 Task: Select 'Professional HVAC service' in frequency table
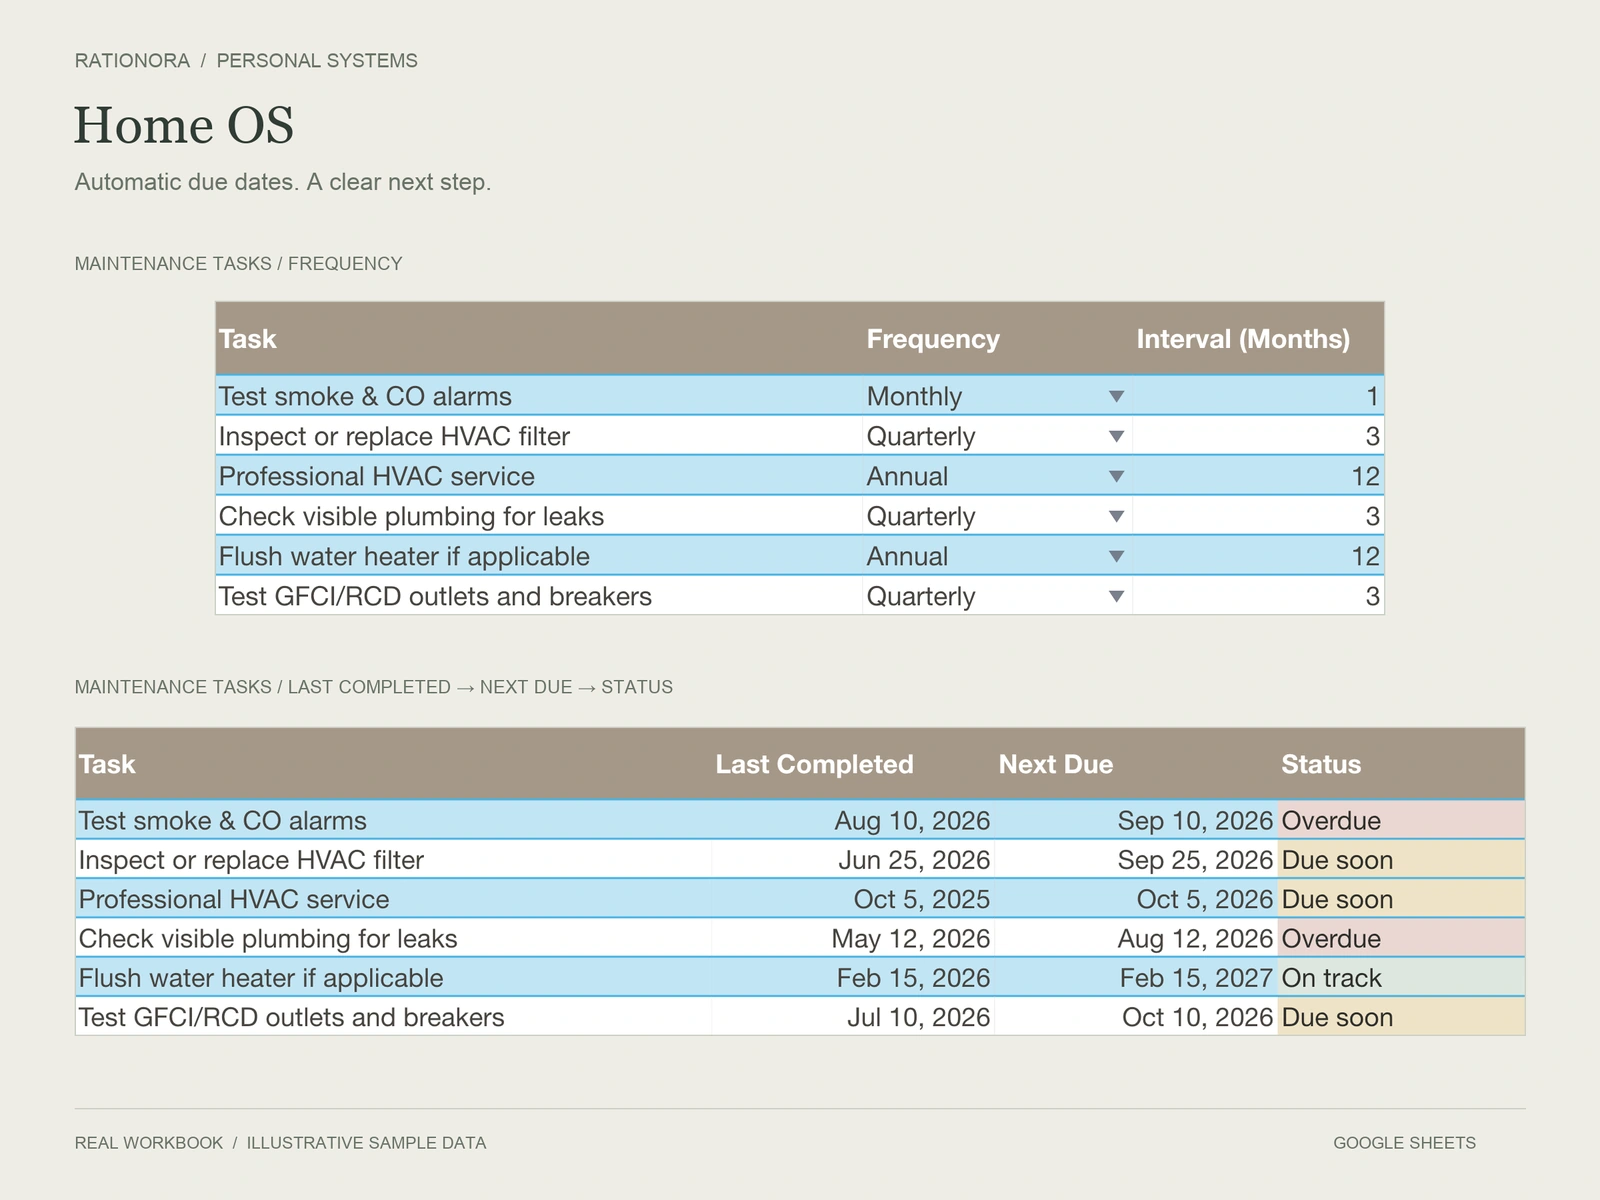pos(539,476)
